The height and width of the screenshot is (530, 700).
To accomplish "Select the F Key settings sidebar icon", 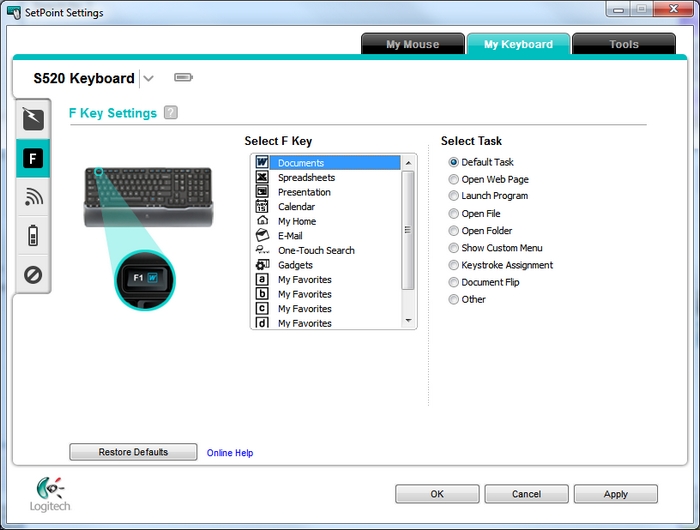I will pos(33,159).
